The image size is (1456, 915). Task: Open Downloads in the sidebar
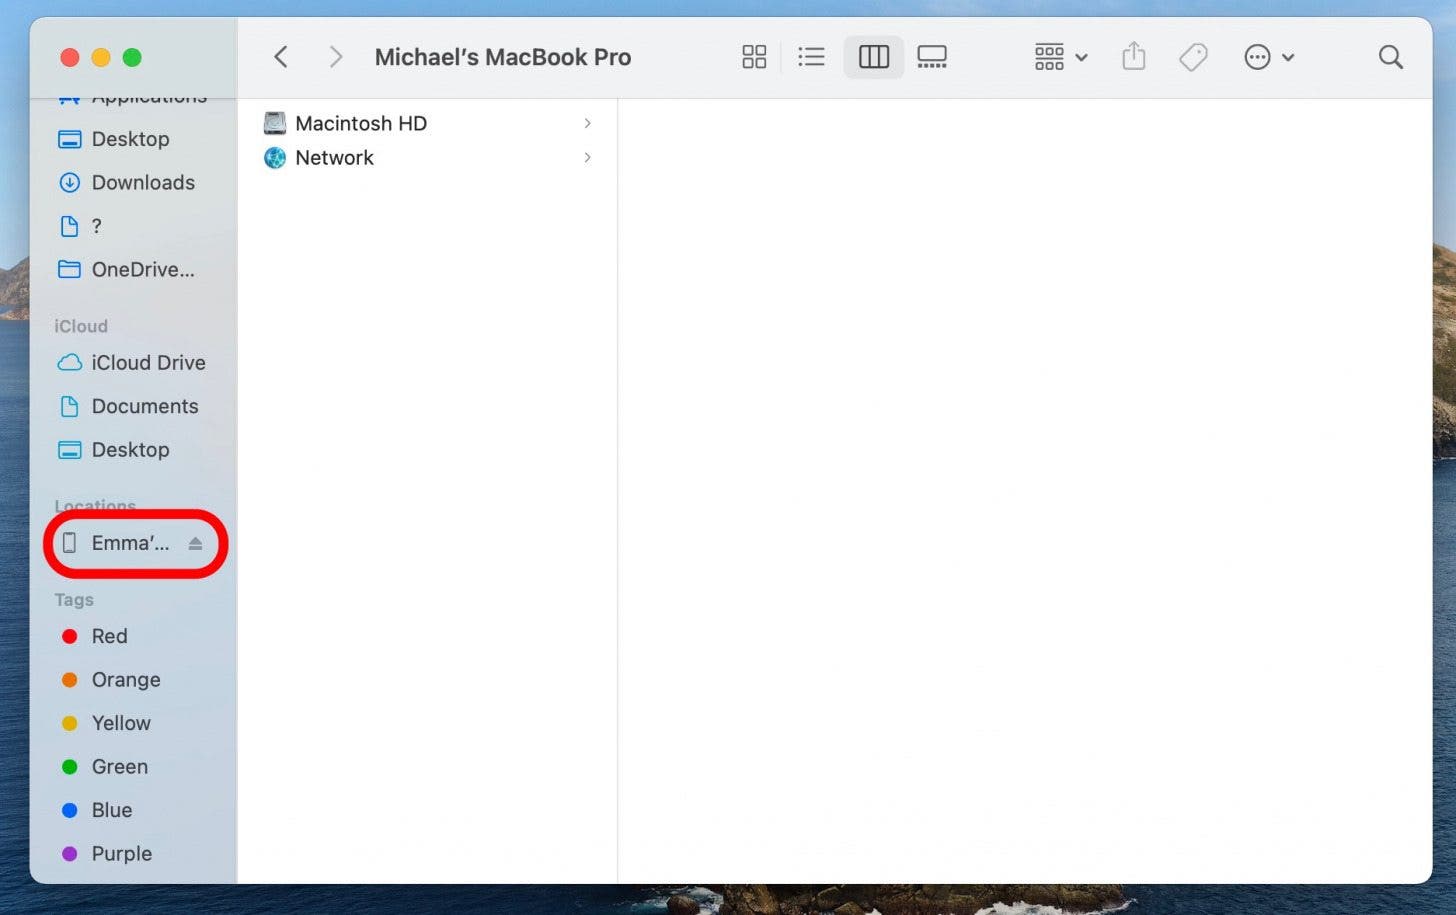pyautogui.click(x=143, y=182)
